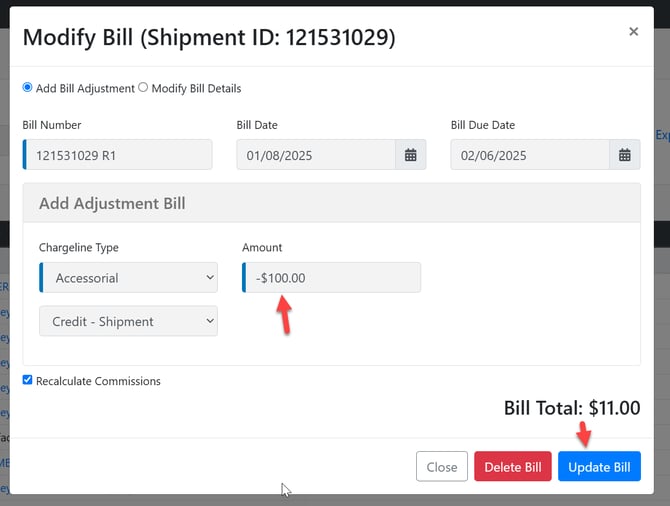
Task: Click the Chargeline Type label
Action: click(x=85, y=247)
